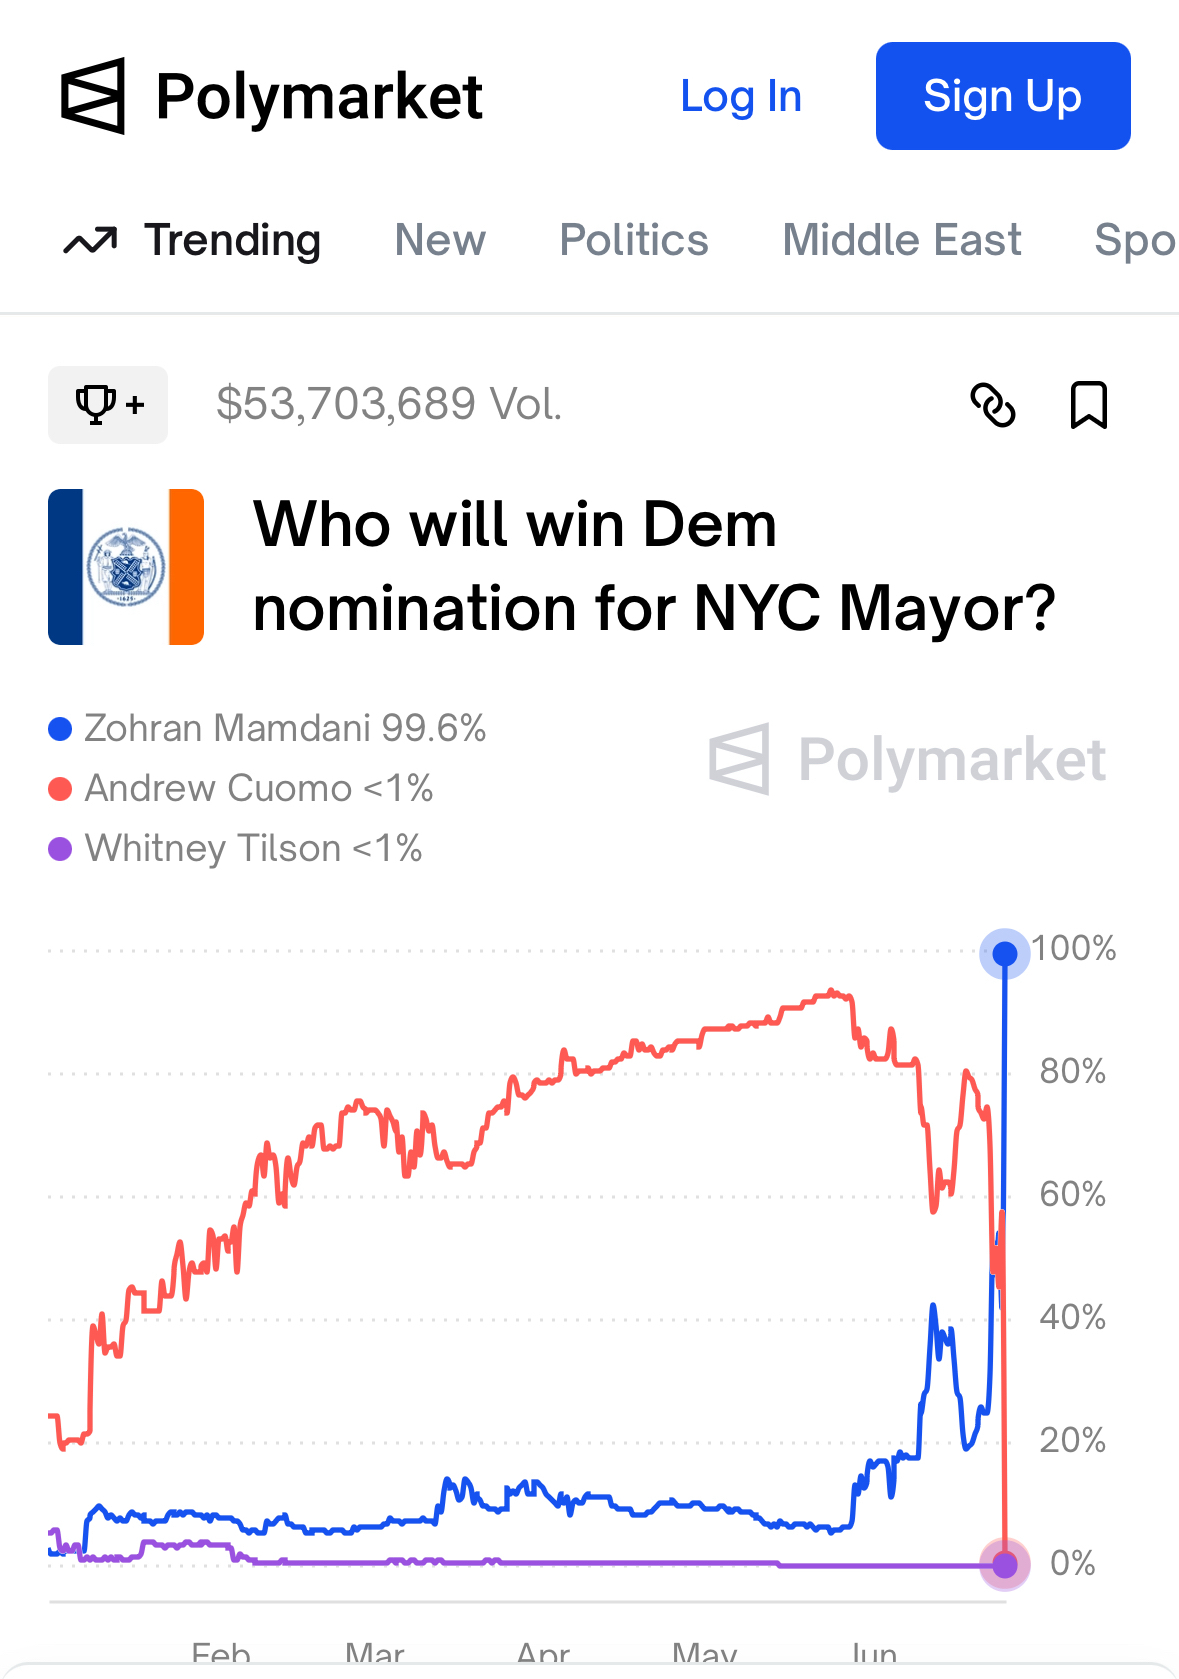
Task: Click the blue chart marker at 100%
Action: 1005,953
